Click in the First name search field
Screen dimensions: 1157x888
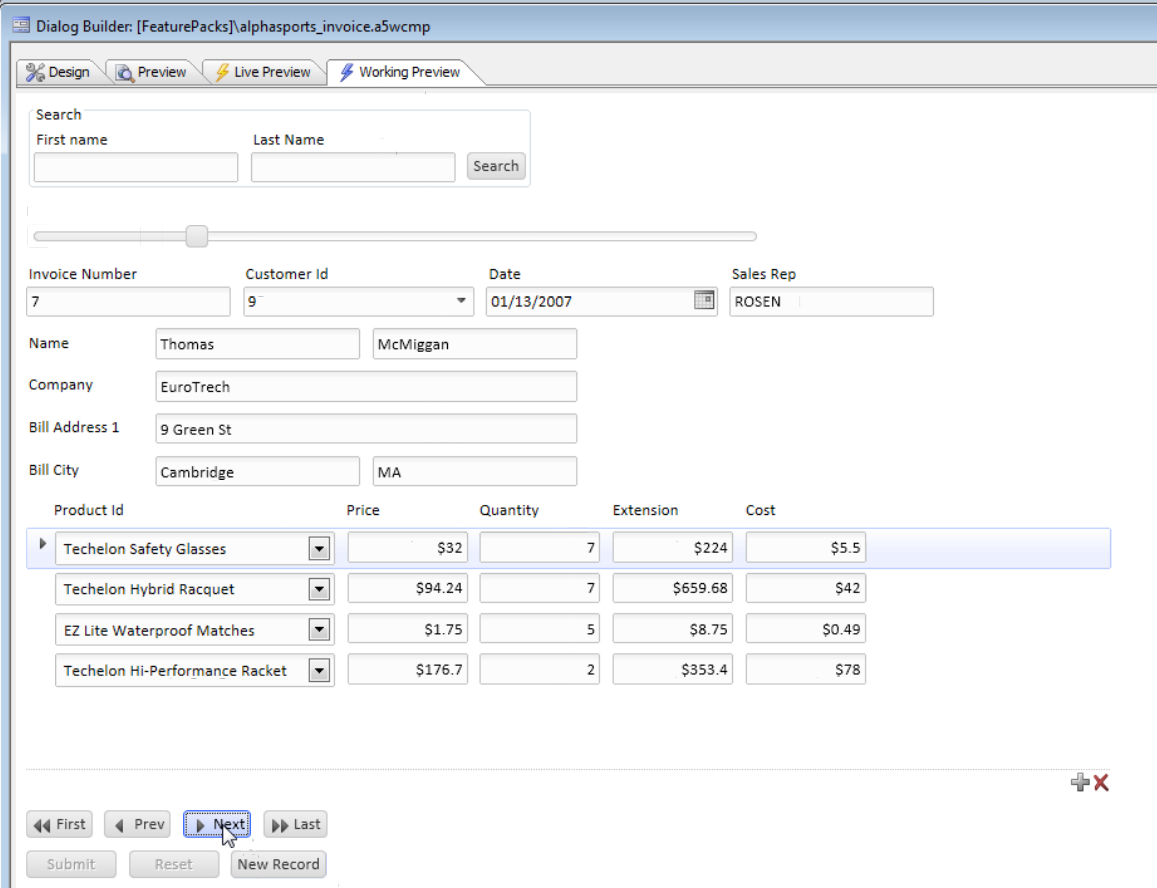click(136, 167)
